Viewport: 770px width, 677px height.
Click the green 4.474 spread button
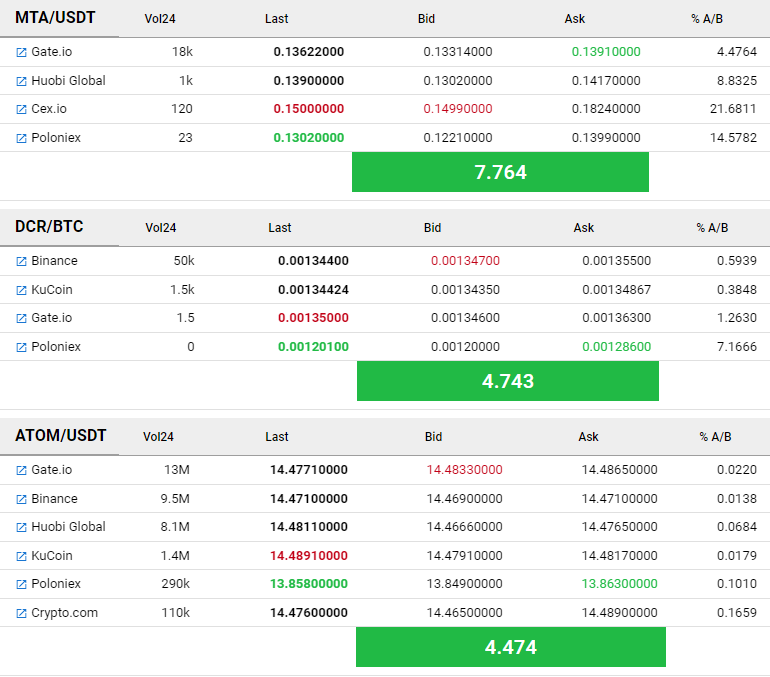511,647
